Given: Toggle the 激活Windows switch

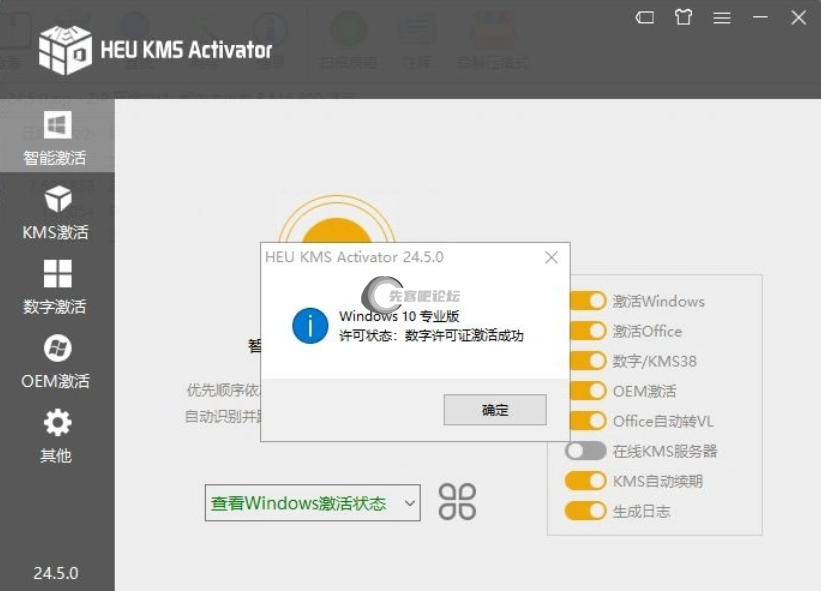Looking at the screenshot, I should click(x=586, y=301).
